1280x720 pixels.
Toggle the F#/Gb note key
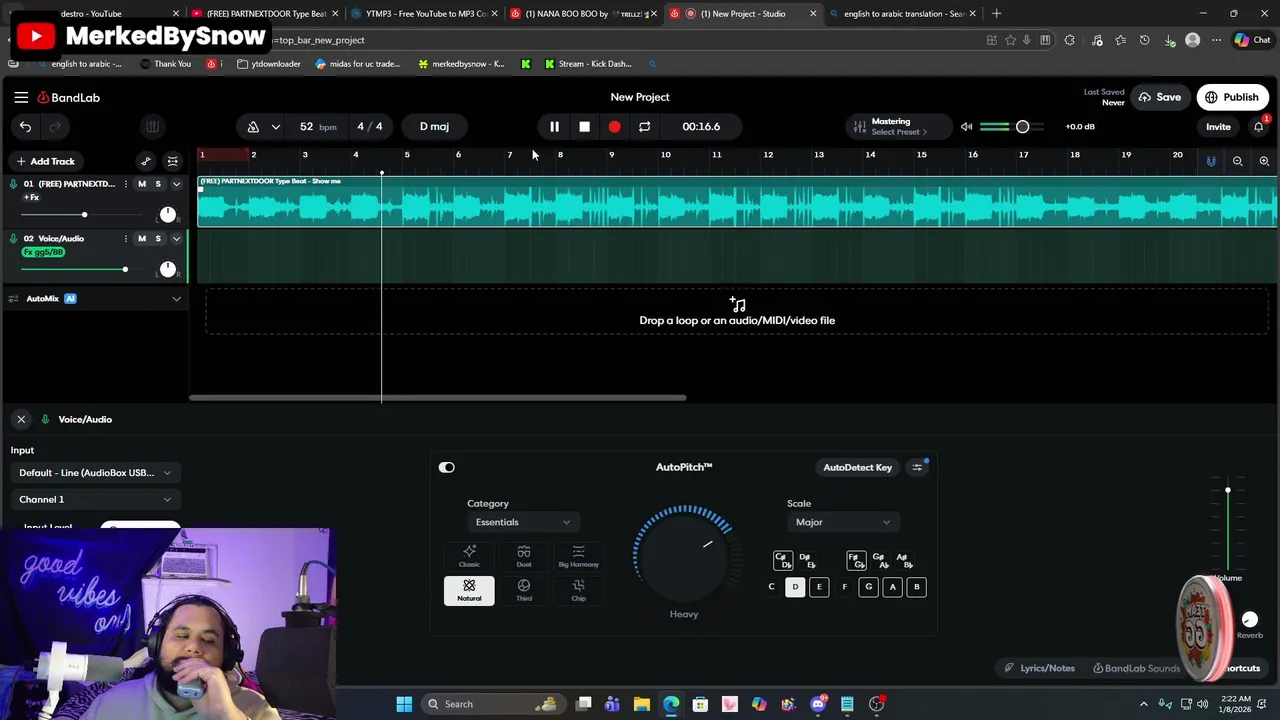coord(856,560)
